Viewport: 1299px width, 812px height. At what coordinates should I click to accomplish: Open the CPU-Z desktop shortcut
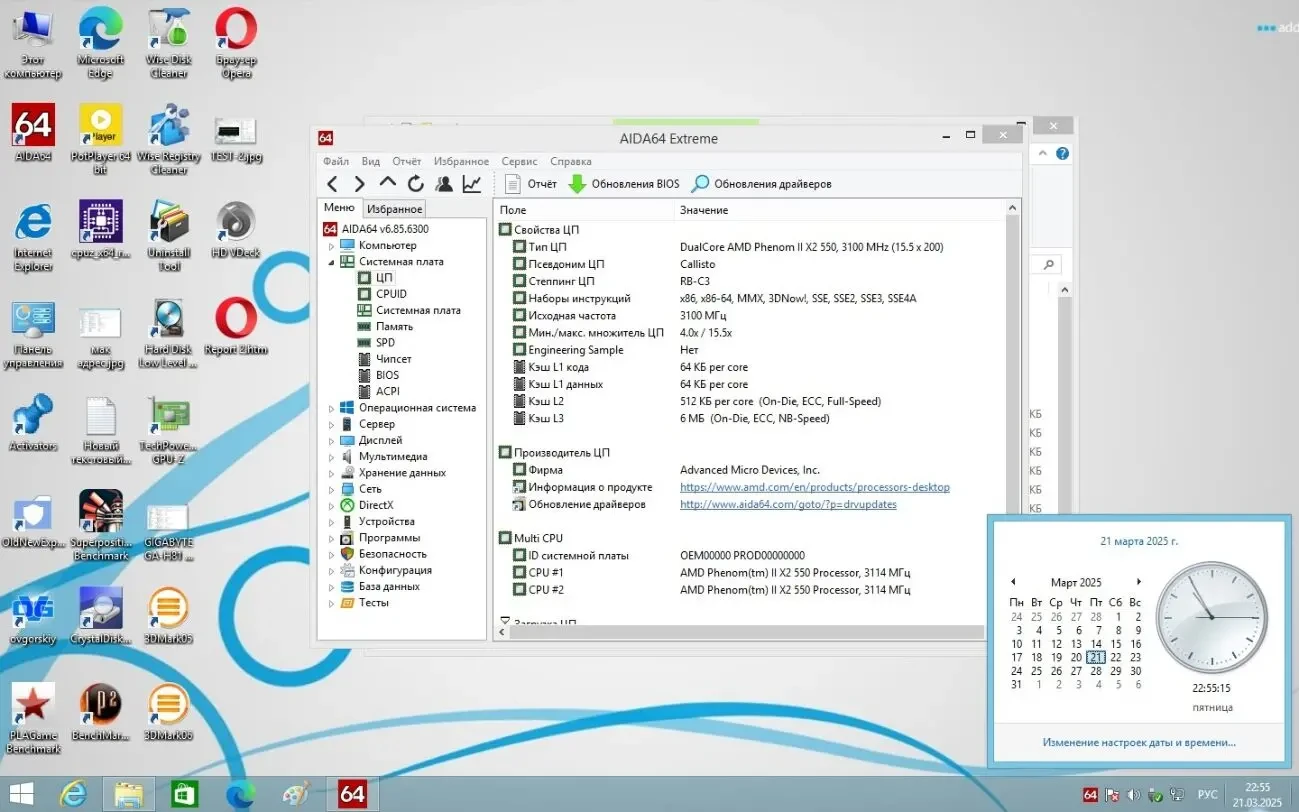click(100, 228)
